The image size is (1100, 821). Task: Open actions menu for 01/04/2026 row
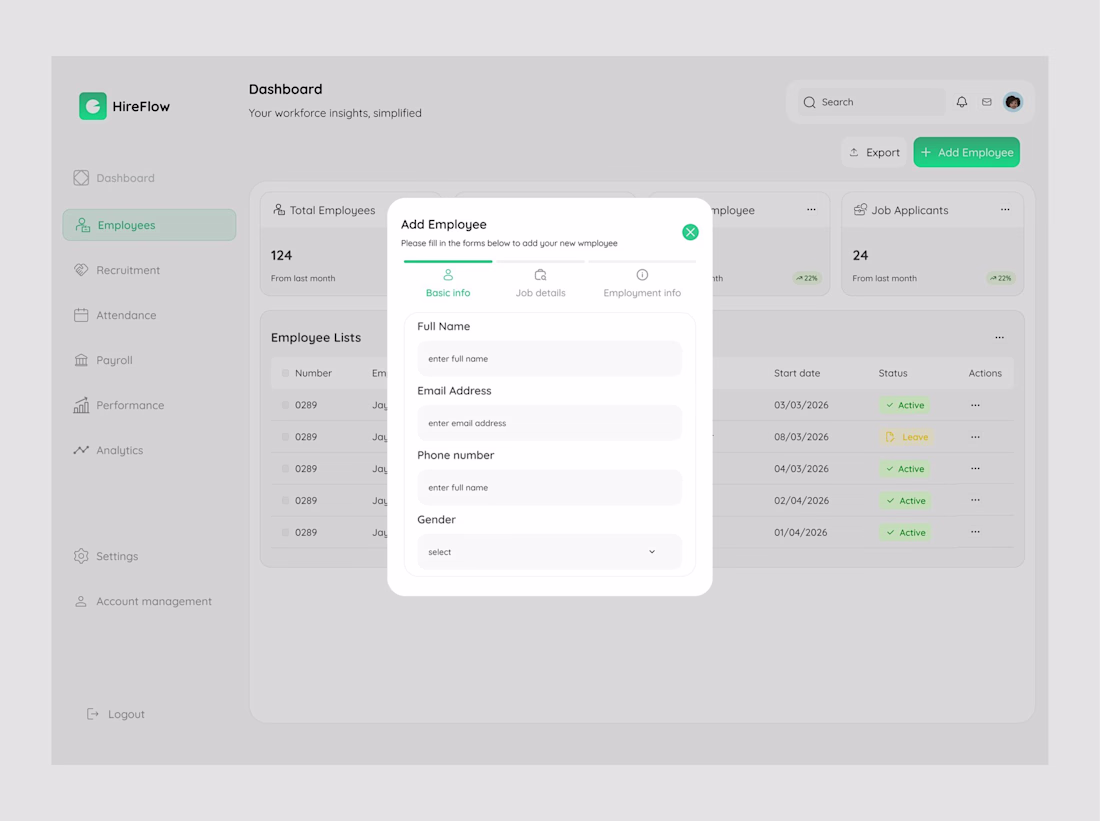click(x=975, y=531)
